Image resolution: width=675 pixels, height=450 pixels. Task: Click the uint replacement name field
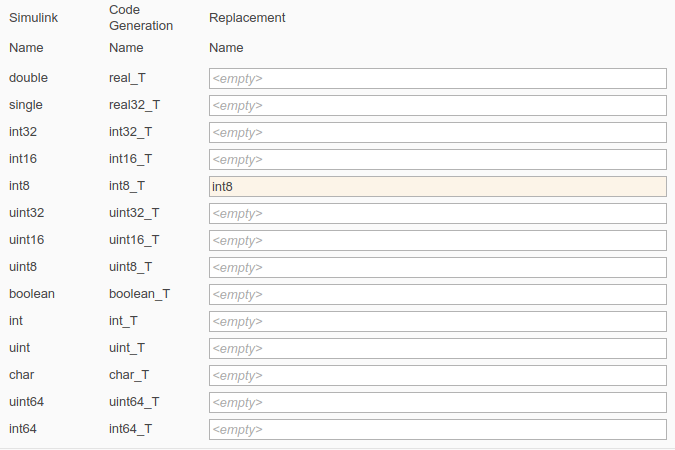tap(437, 348)
